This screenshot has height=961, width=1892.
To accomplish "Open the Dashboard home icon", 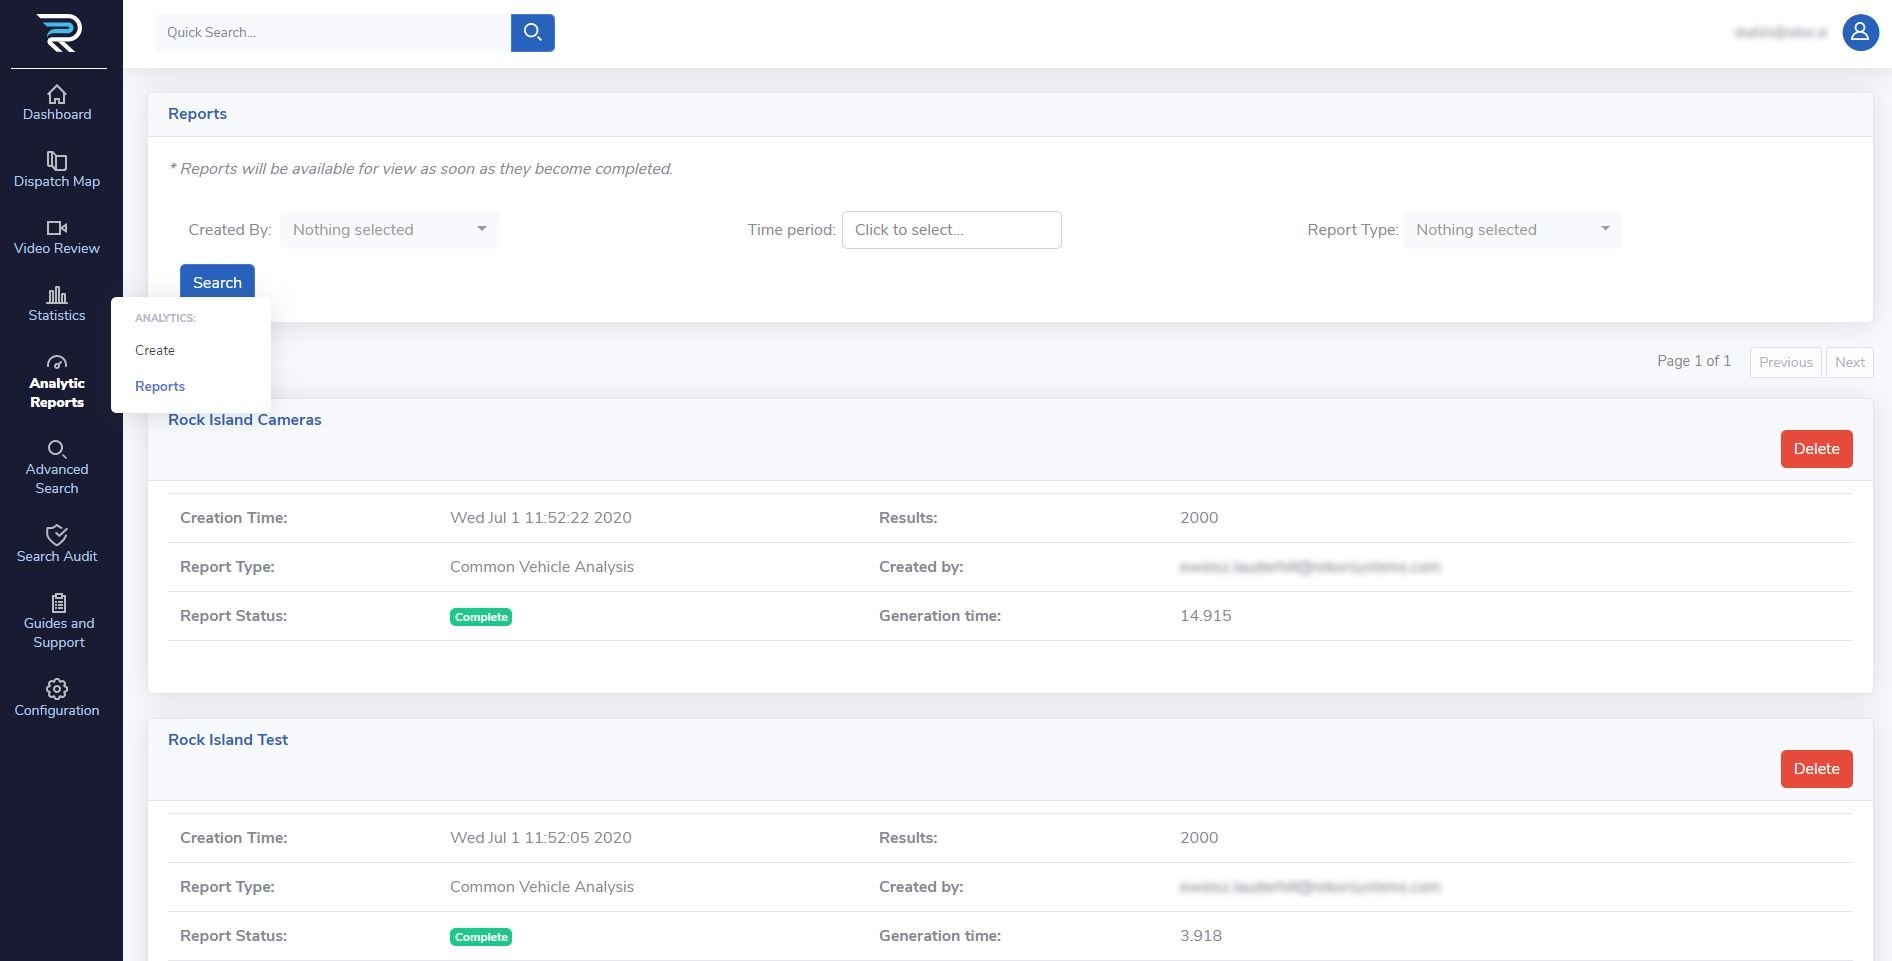I will click(x=57, y=95).
